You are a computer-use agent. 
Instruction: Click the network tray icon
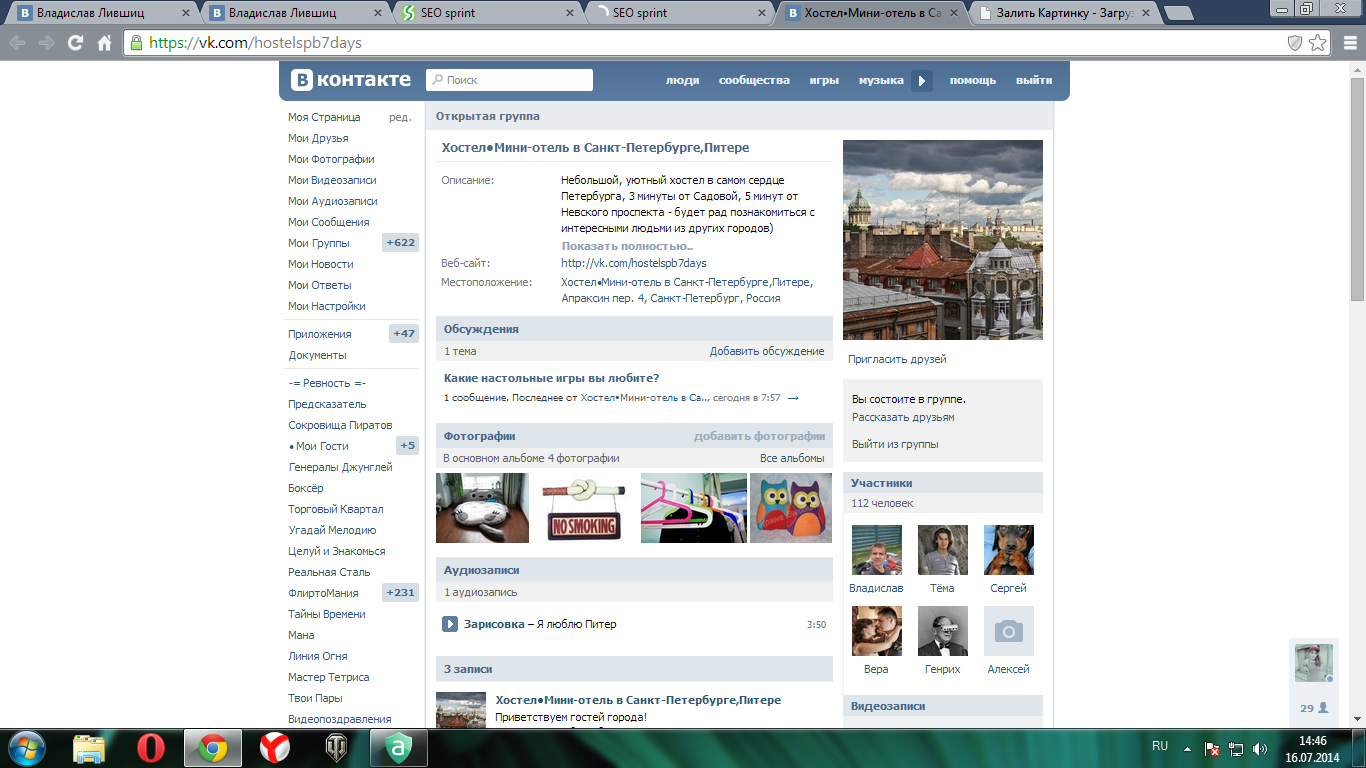click(x=1235, y=748)
